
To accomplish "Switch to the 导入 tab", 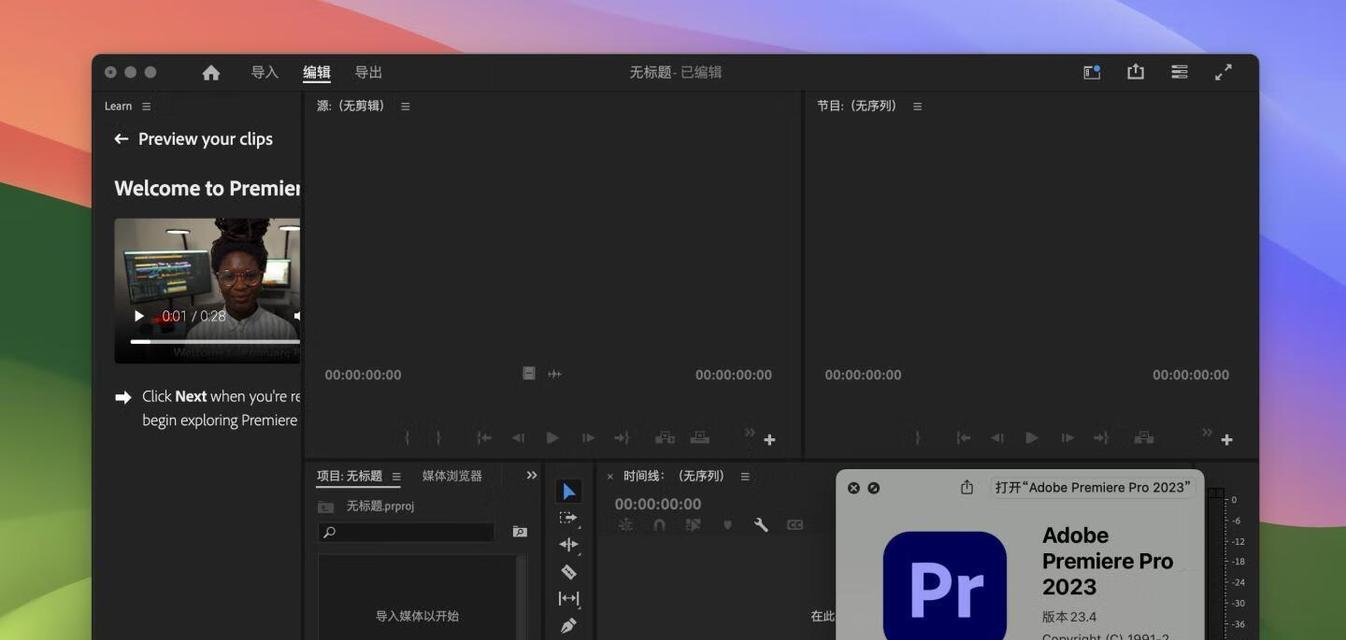I will point(264,72).
